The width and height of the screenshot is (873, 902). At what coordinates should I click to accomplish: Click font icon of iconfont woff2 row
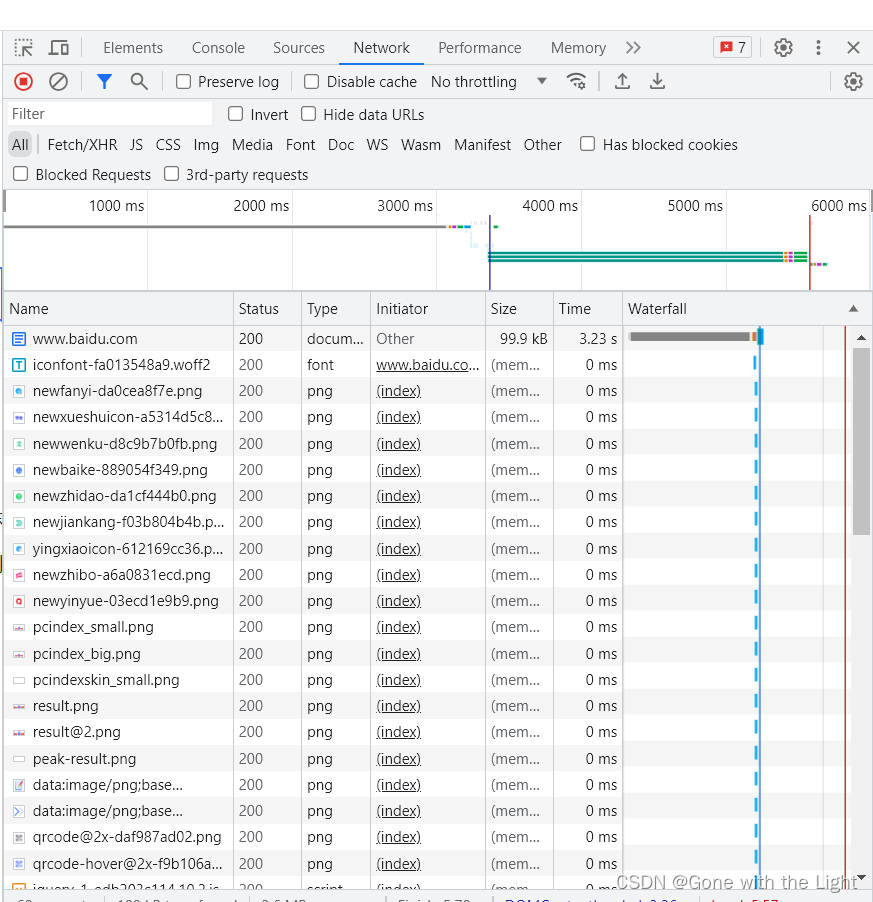click(19, 365)
